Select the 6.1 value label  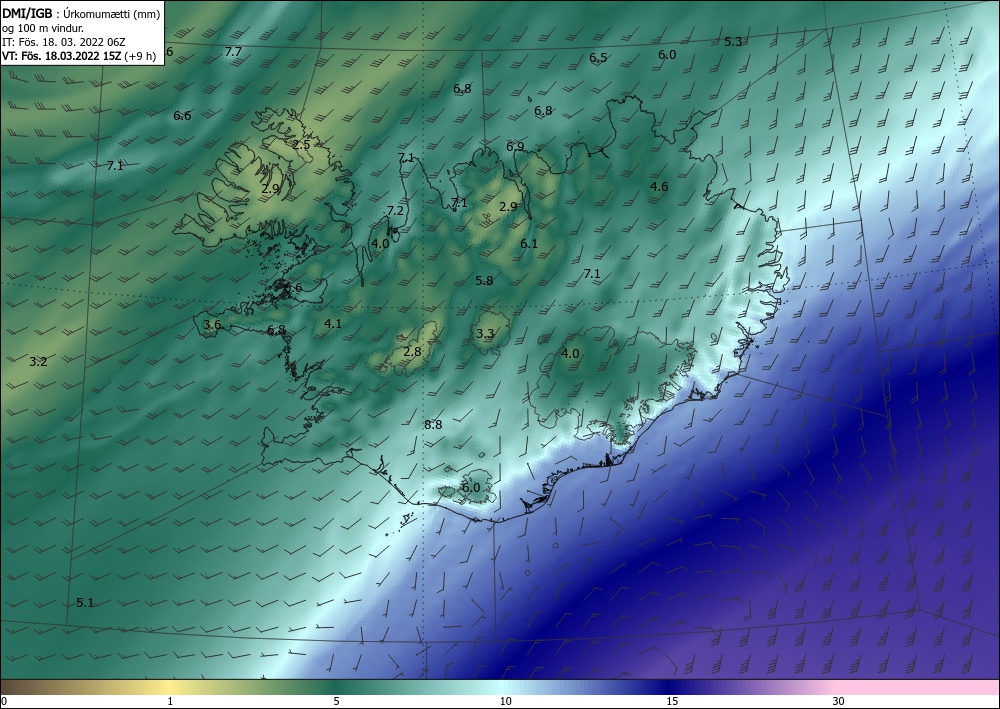tap(529, 244)
